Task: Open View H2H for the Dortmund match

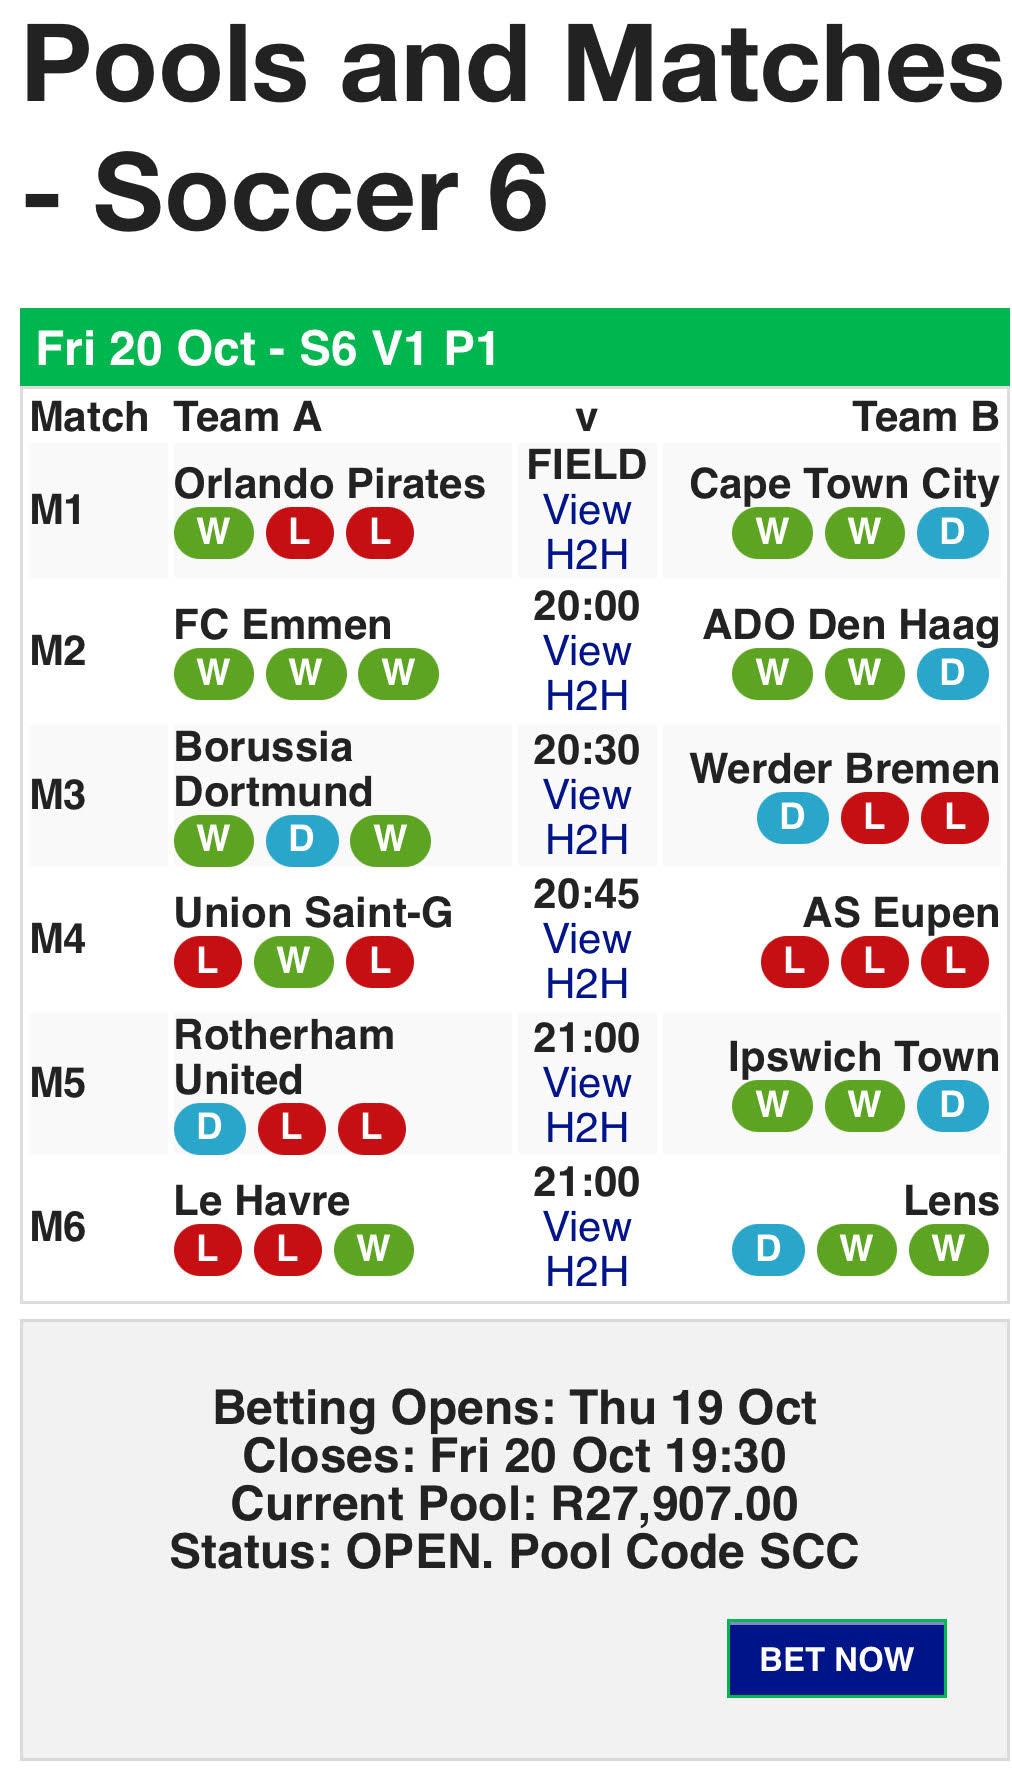Action: pos(586,817)
